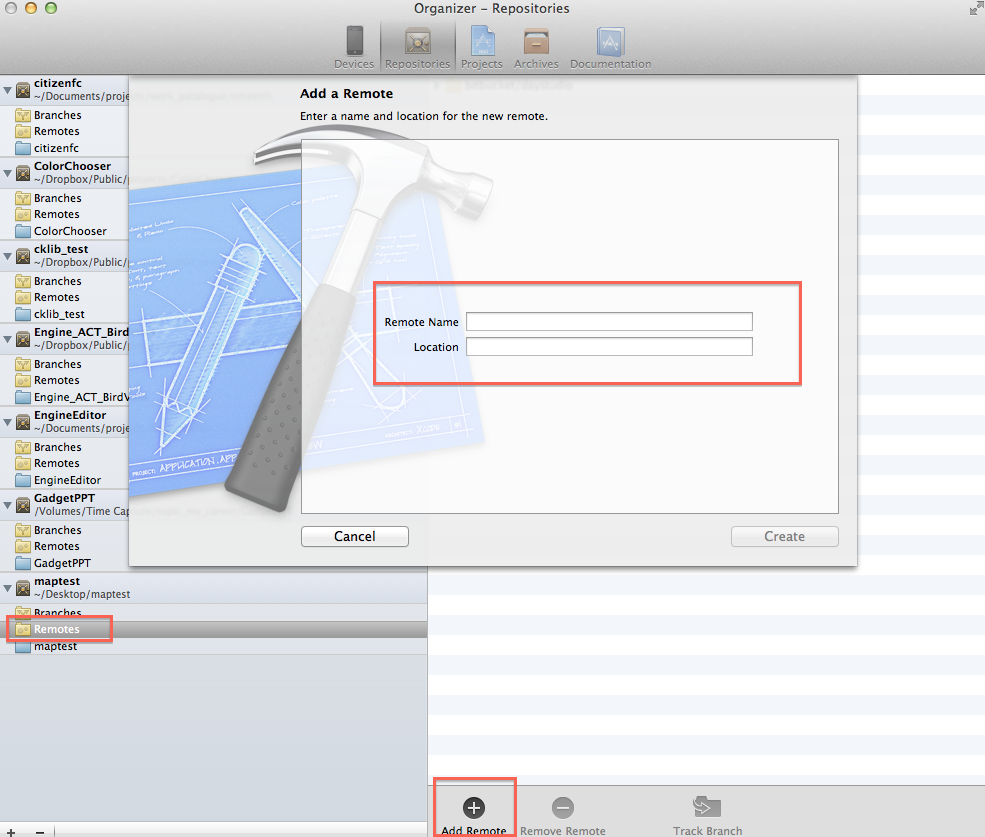Collapse the citizenfc repository disclosure triangle

coord(8,90)
